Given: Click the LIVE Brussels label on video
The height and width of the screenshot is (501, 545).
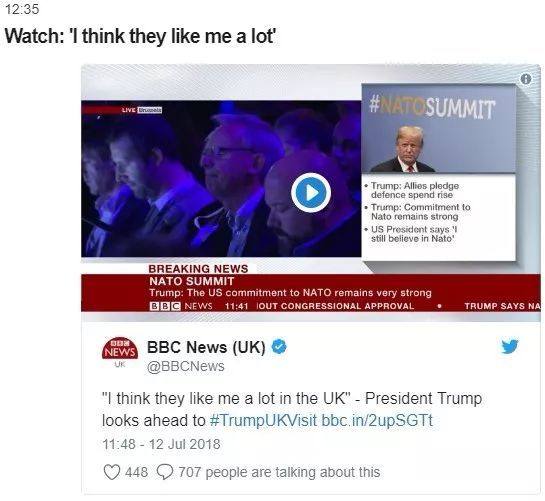Looking at the screenshot, I should [142, 110].
